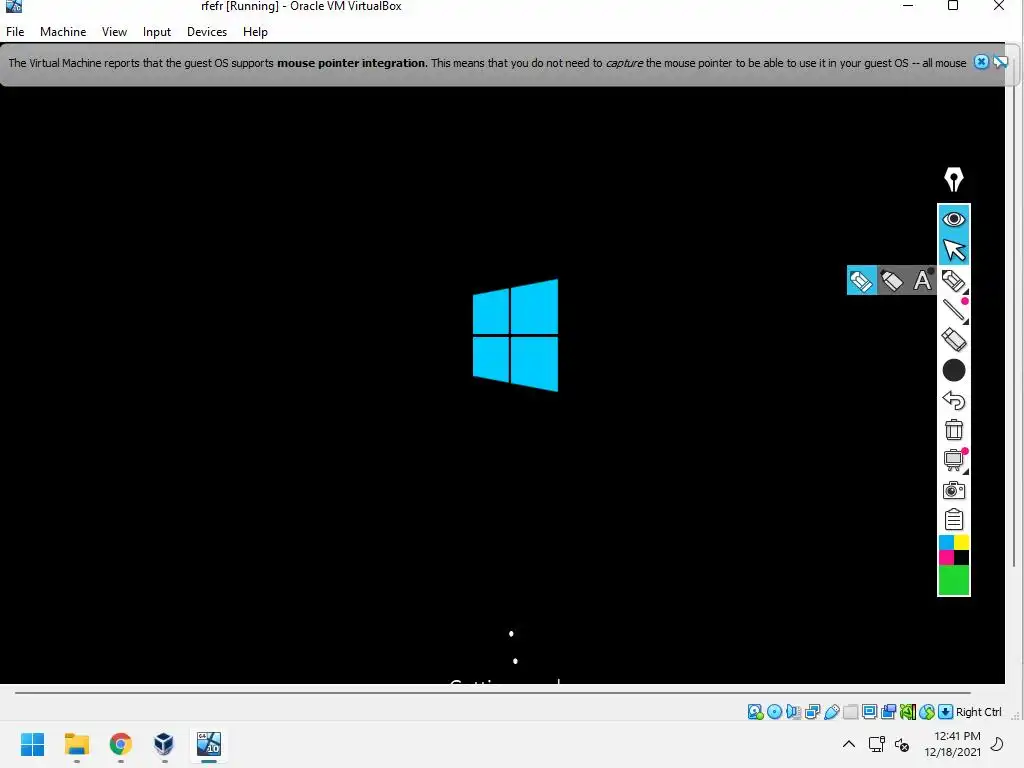Select the pencil tool in the main toolbar
Screen dimensions: 1024x768
pos(953,281)
